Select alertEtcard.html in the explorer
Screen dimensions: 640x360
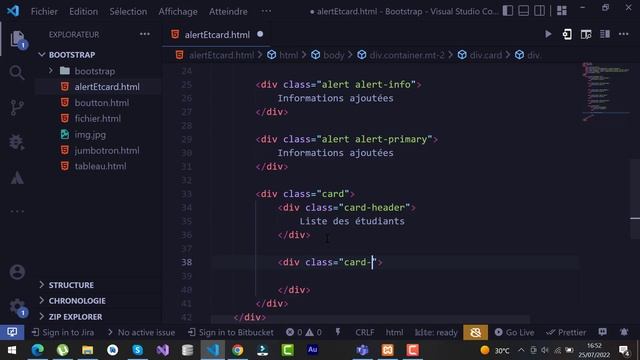107,87
